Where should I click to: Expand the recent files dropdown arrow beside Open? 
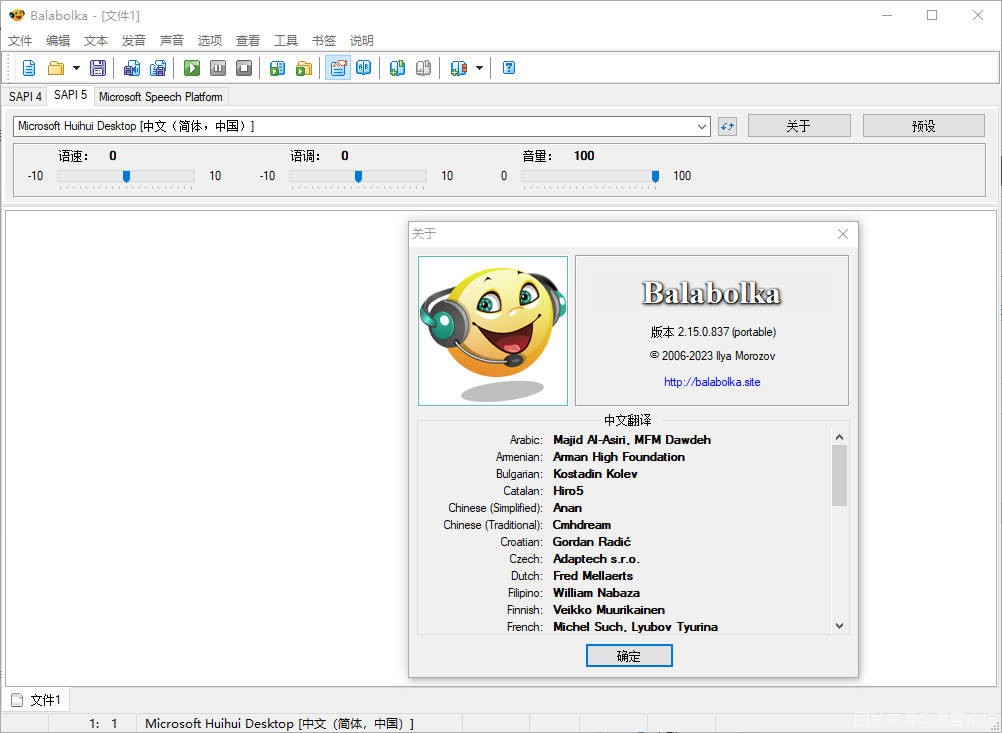pos(76,68)
